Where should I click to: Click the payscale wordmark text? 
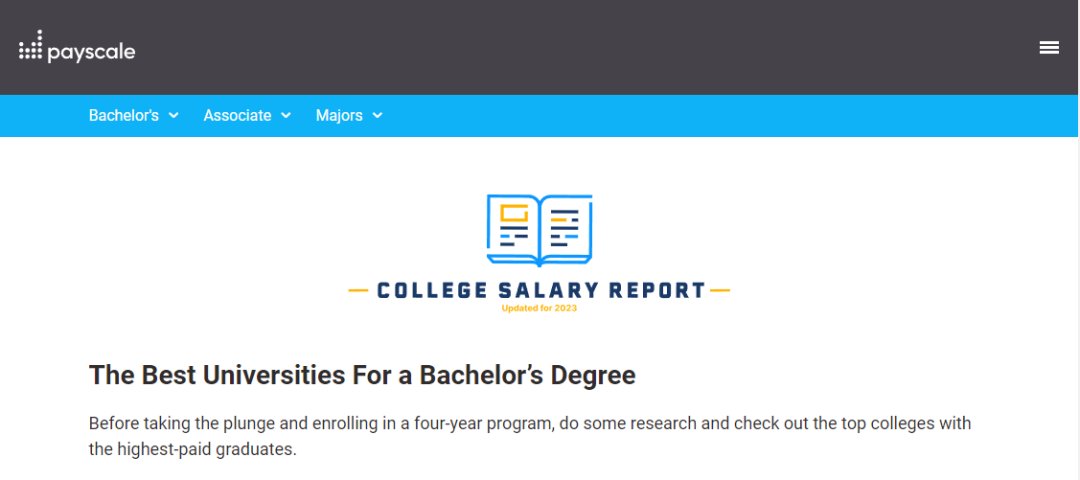click(x=91, y=52)
